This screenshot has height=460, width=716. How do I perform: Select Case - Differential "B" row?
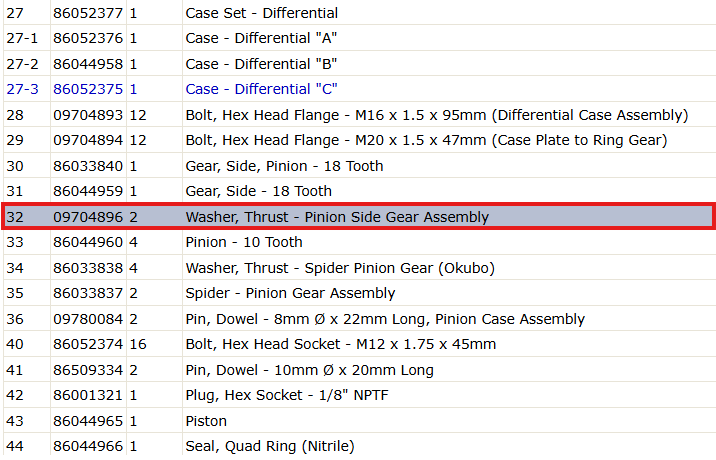[x=360, y=63]
